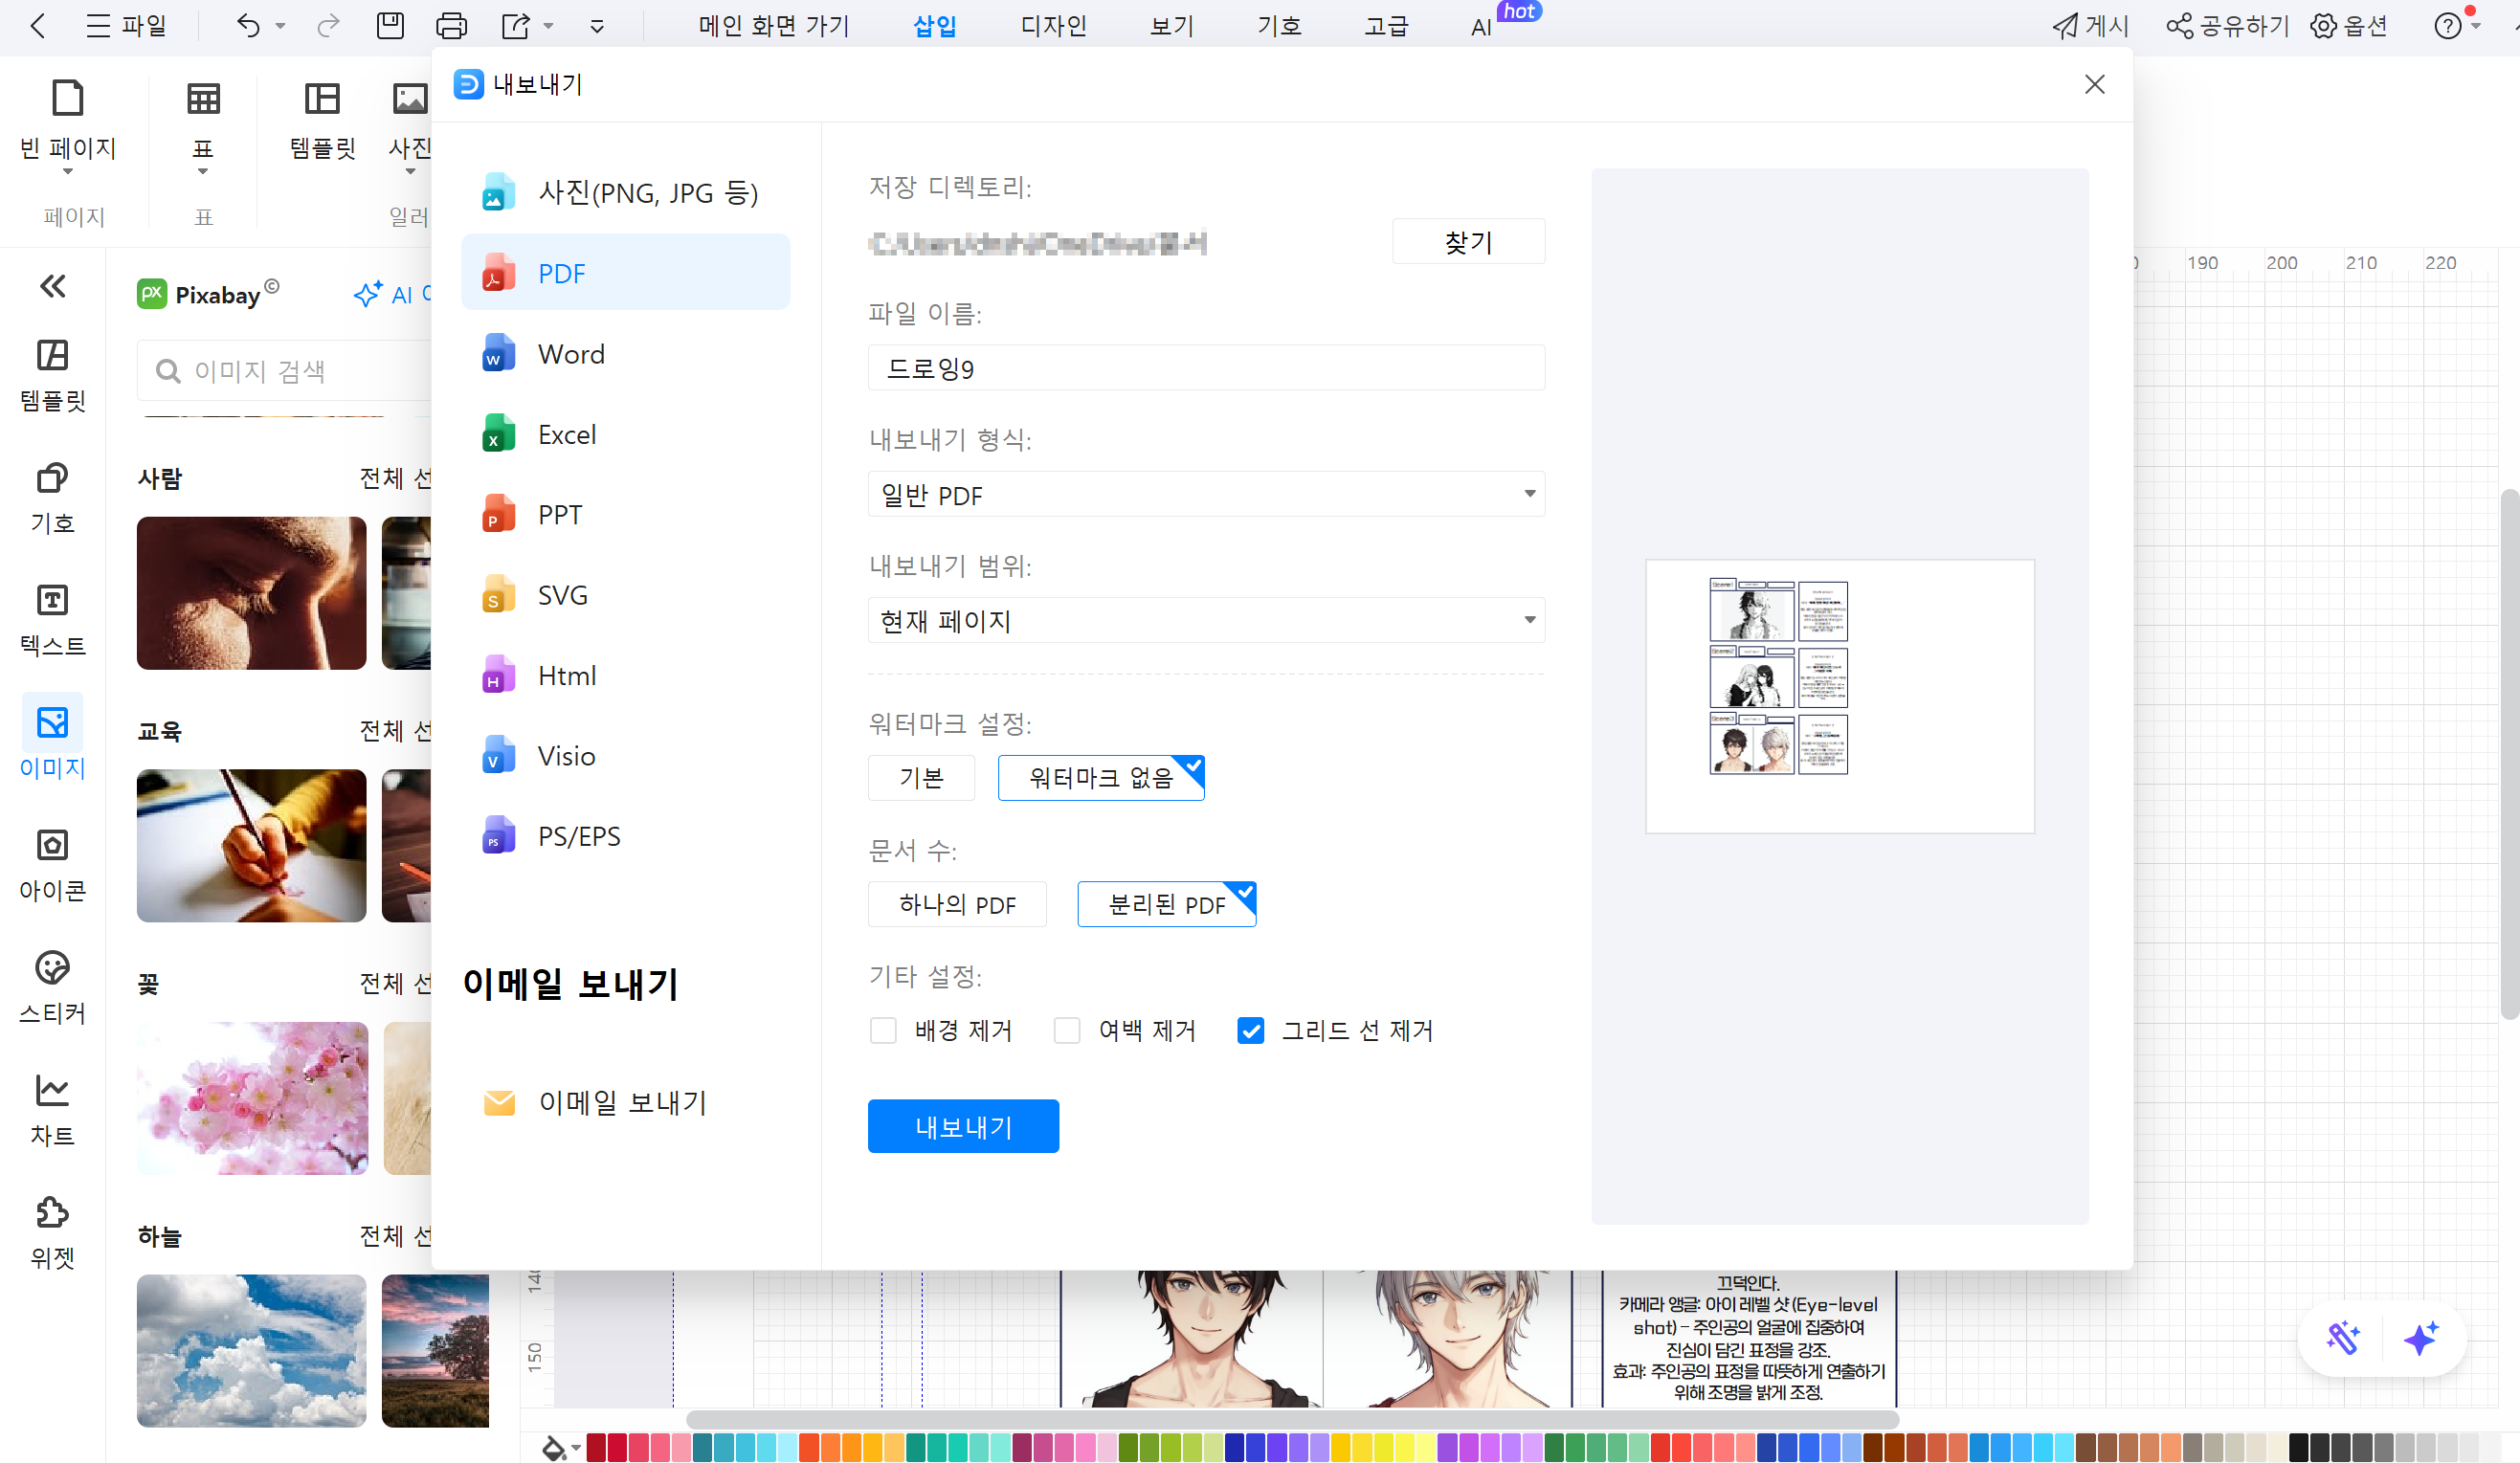2520x1463 pixels.
Task: Toggle the 배경 제거 checkbox
Action: [x=884, y=1030]
